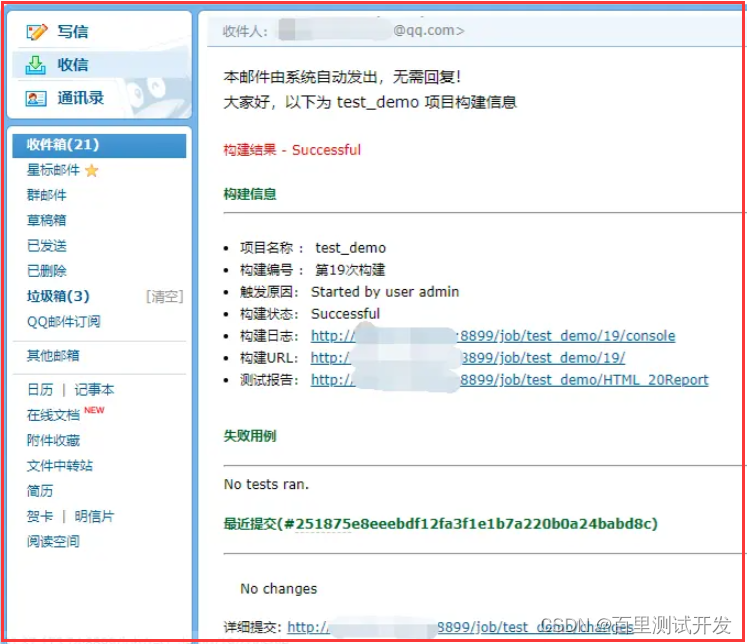Click the 失败用例 section heading

coord(250,435)
